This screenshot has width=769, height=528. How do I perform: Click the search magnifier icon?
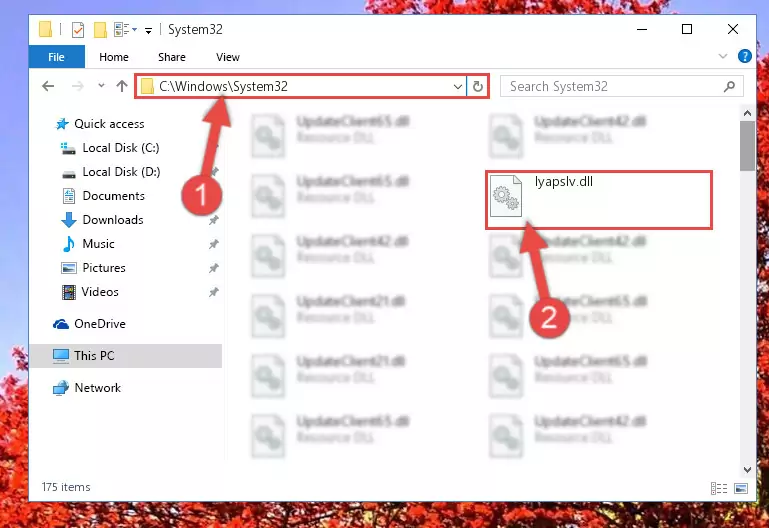click(729, 86)
